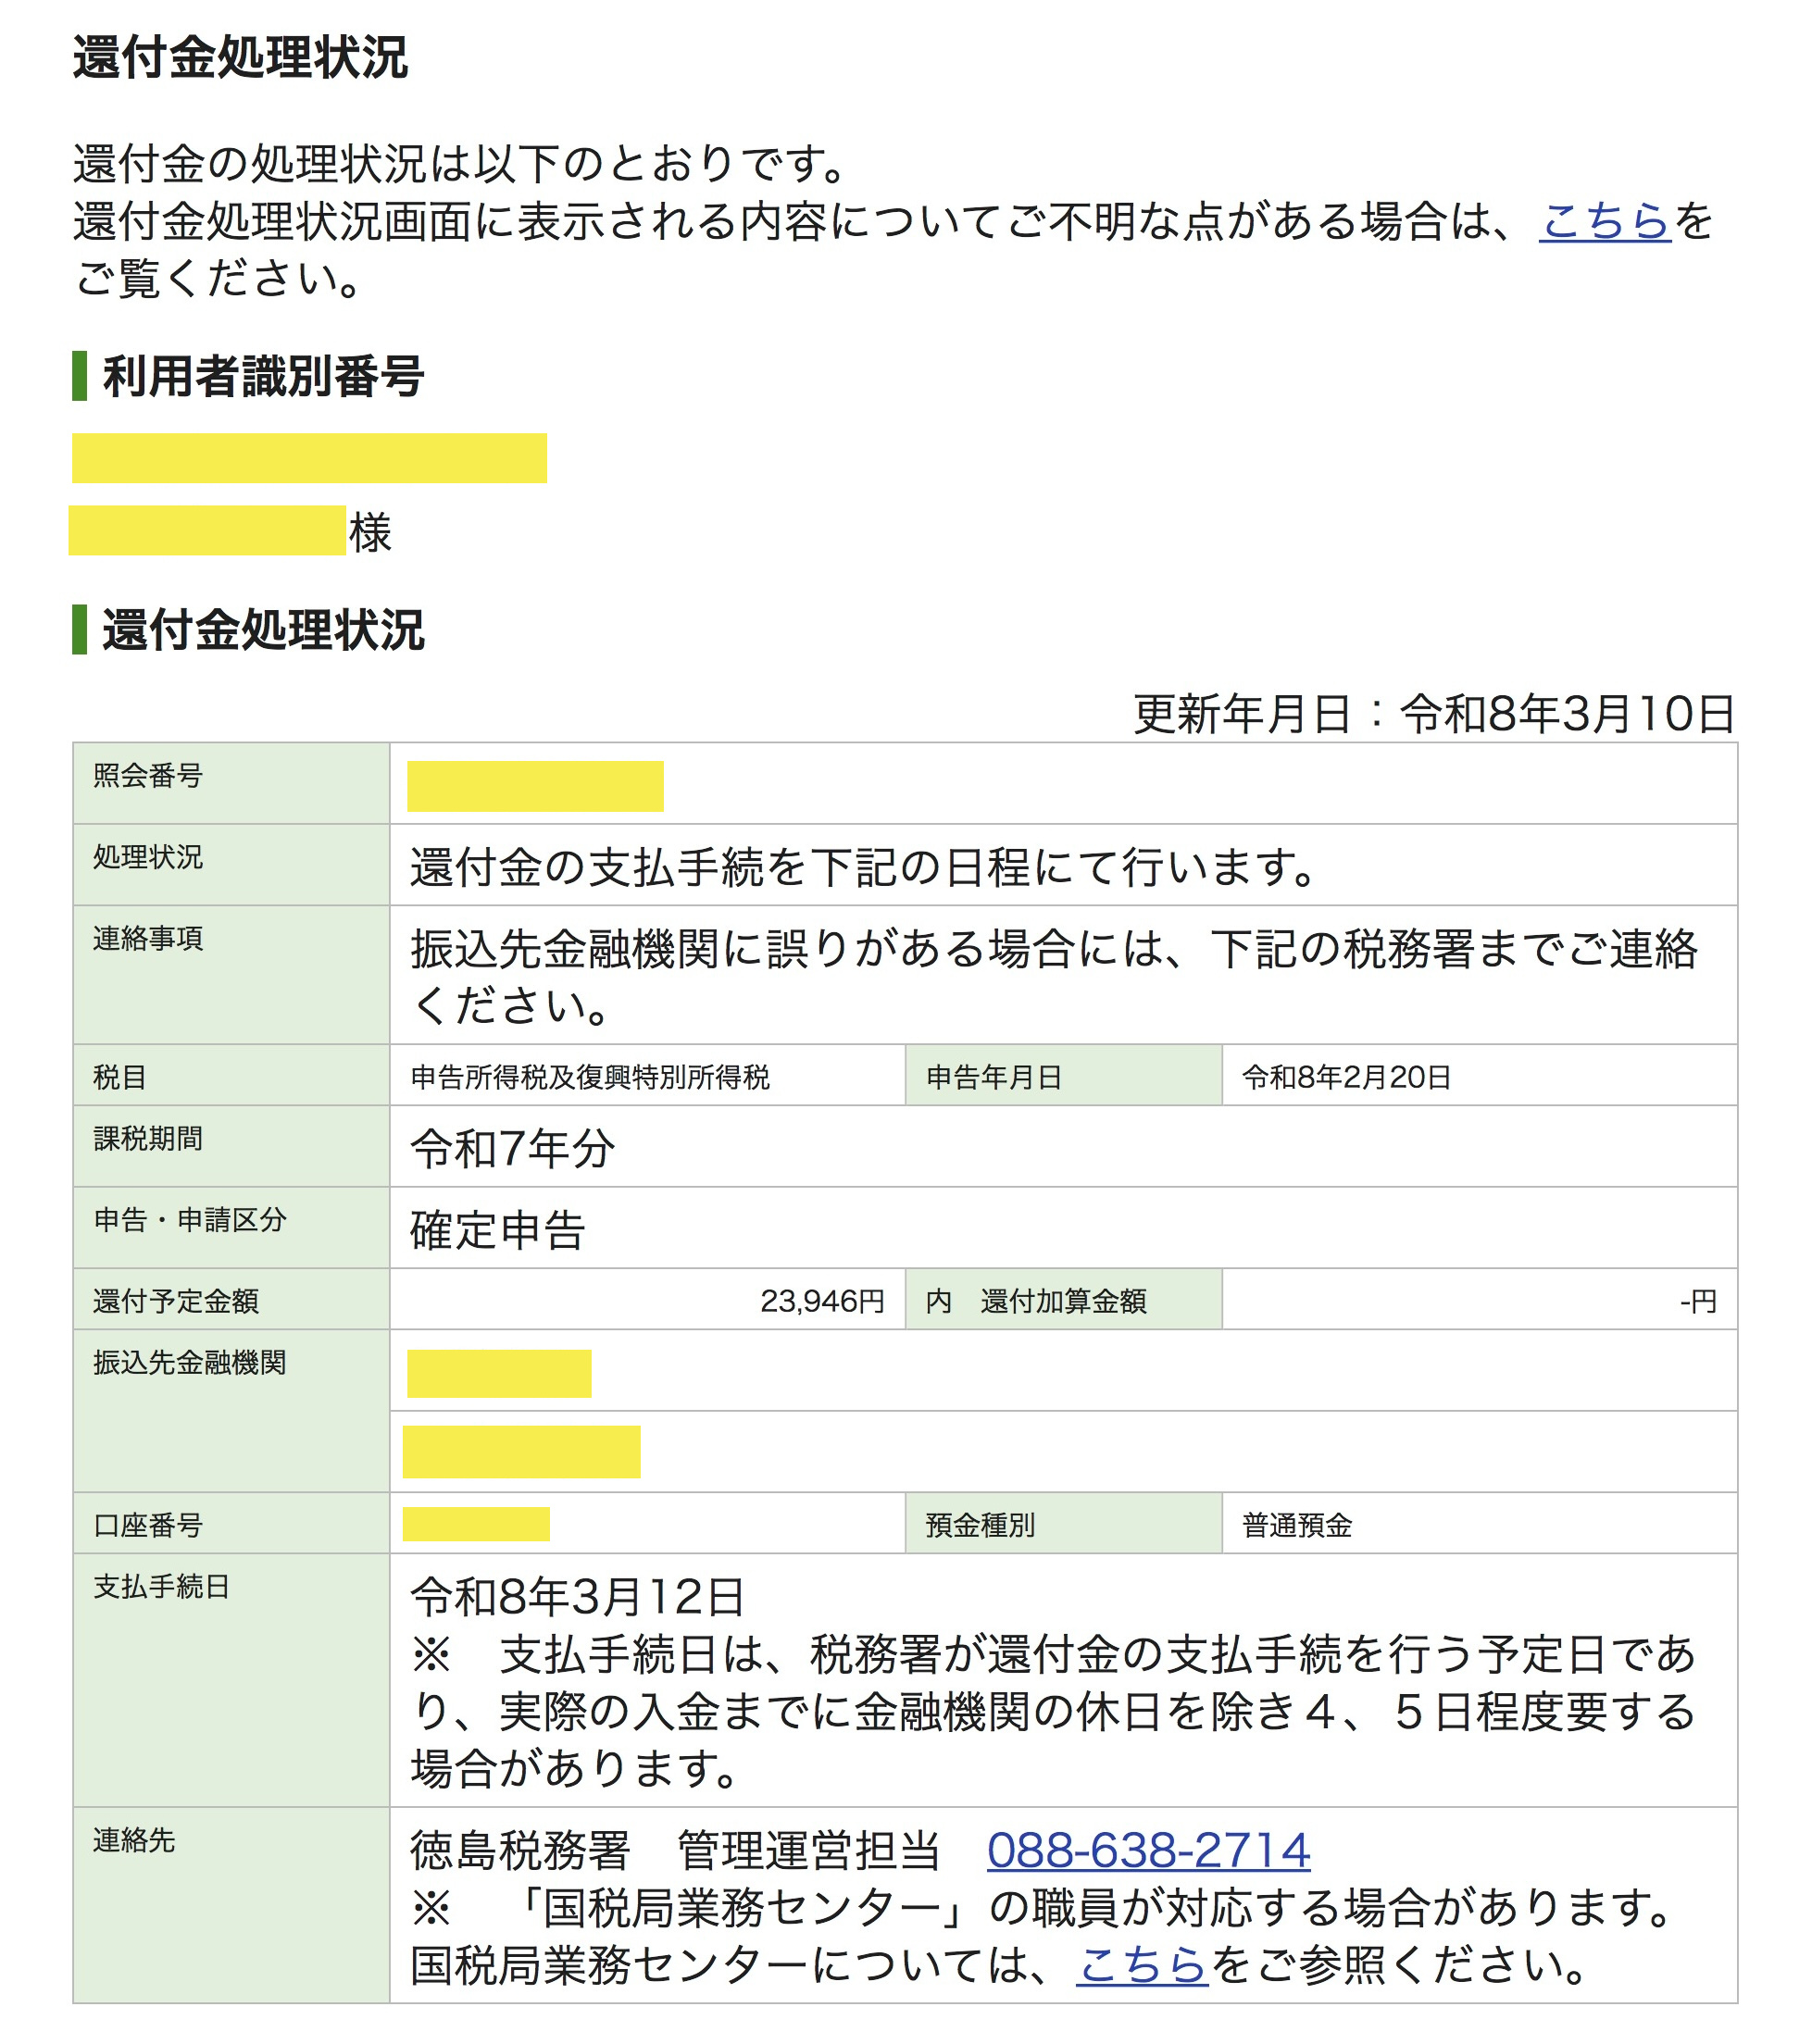Viewport: 1812px width, 2044px height.
Task: Click the 普通預金 deposit type value
Action: tap(1296, 1525)
